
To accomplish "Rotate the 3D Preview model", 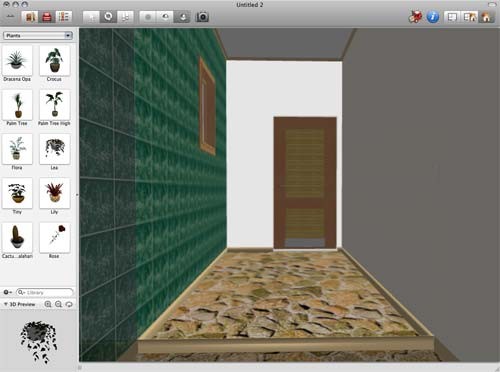I will (x=69, y=304).
